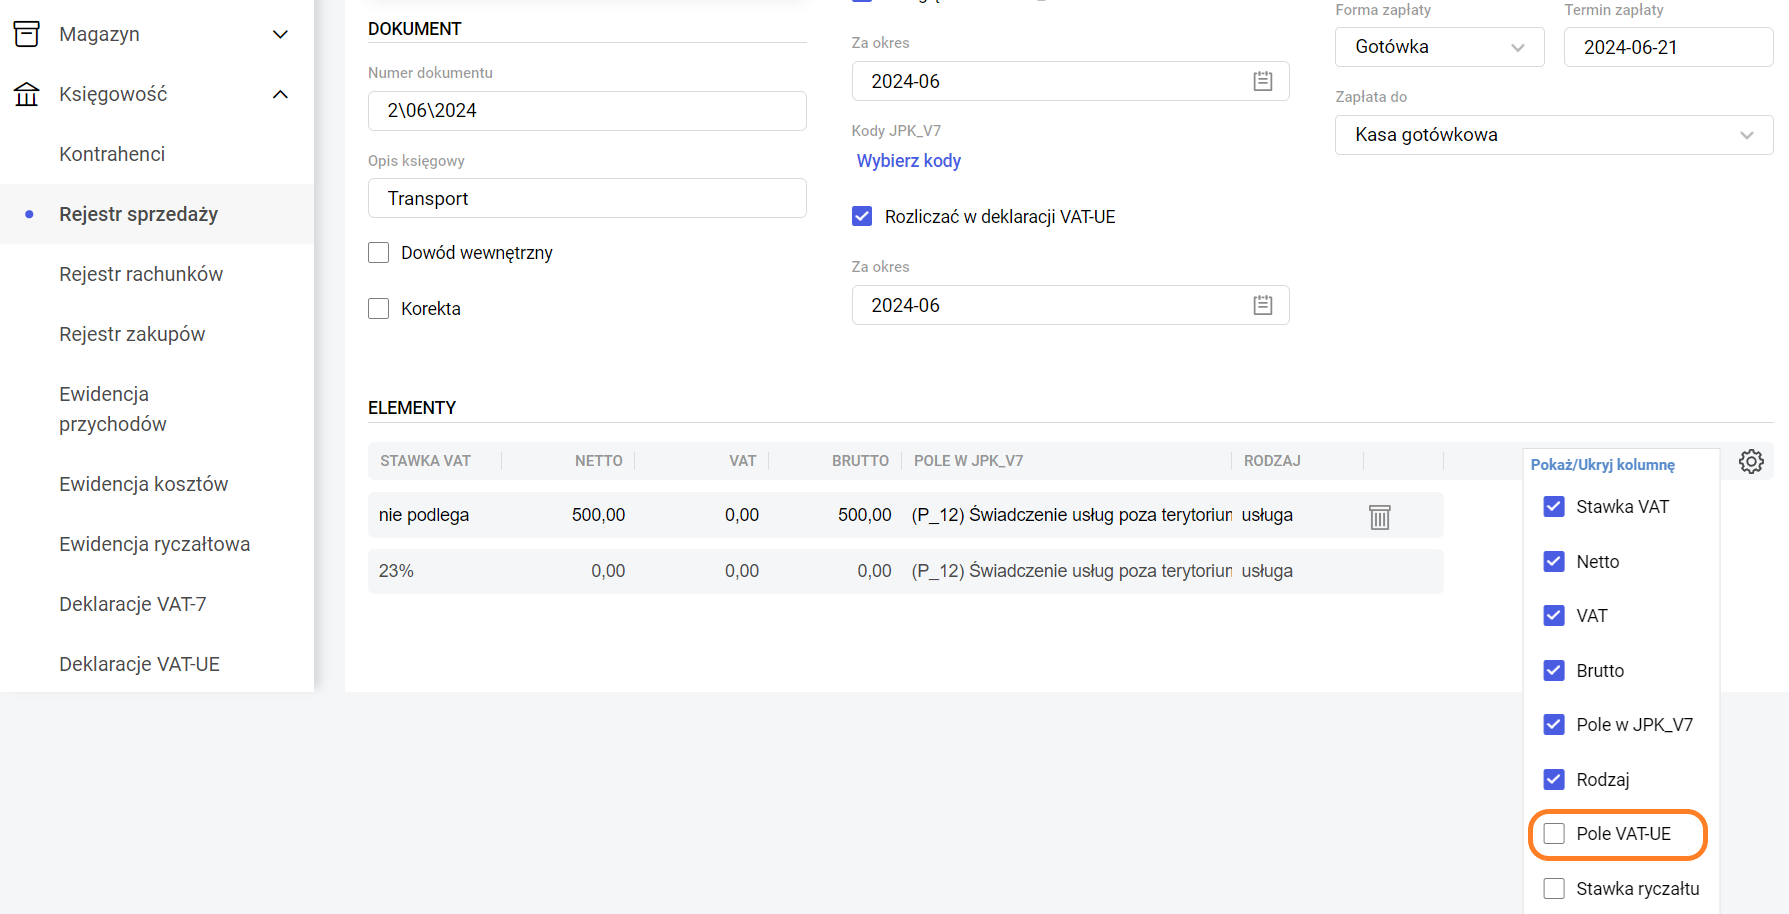The height and width of the screenshot is (914, 1789).
Task: Open calendar icon in VAT-UE Za okres field
Action: click(x=1262, y=306)
